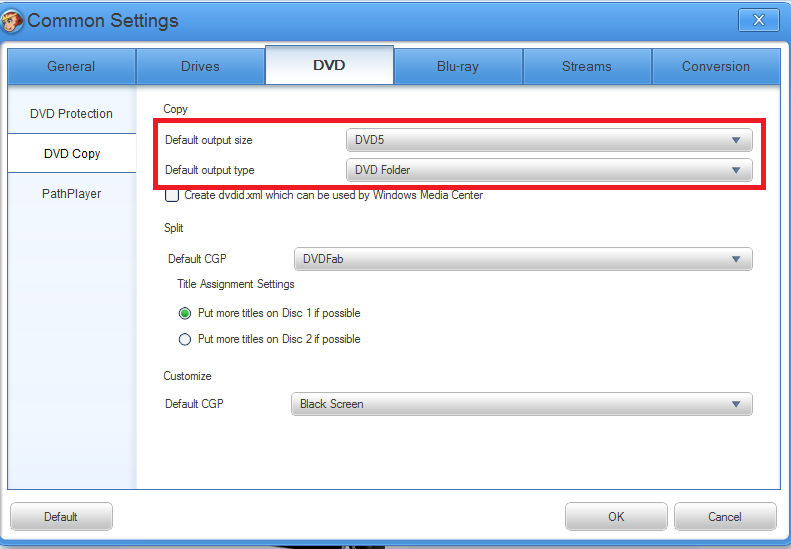Select DVD Protection in the sidebar
The height and width of the screenshot is (549, 791).
(x=72, y=114)
